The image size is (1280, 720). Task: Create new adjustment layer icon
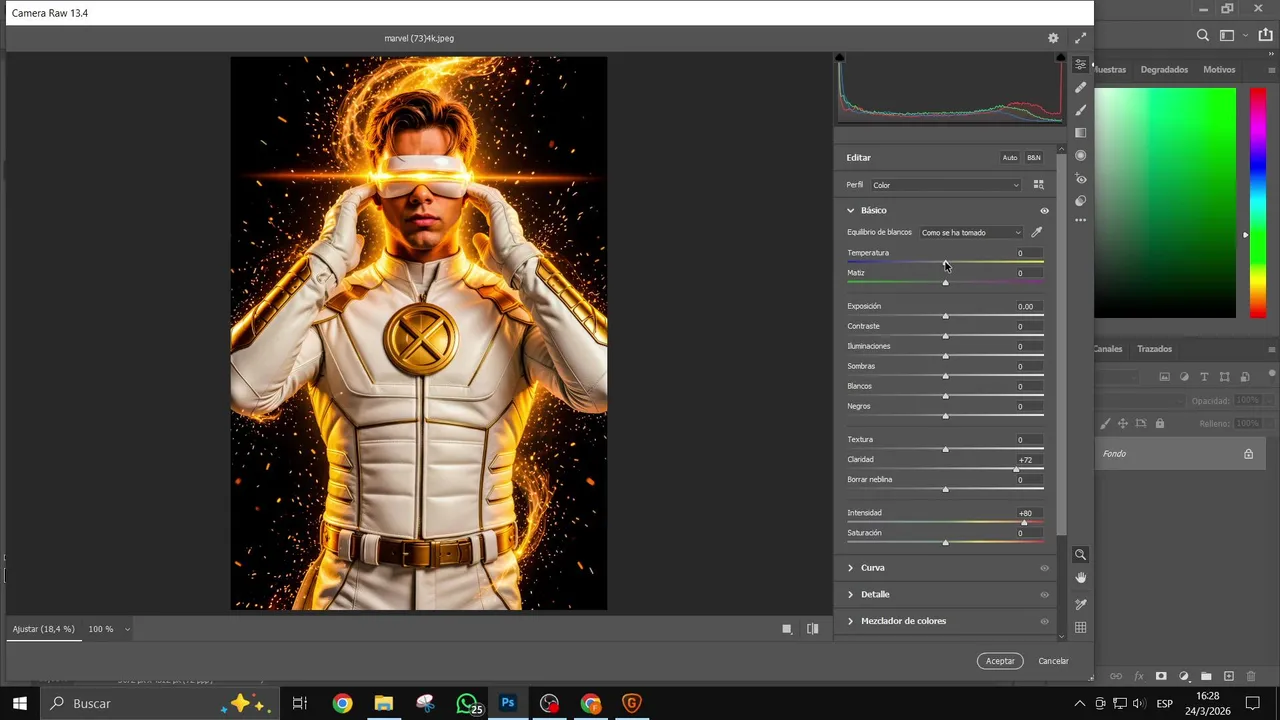(1184, 676)
